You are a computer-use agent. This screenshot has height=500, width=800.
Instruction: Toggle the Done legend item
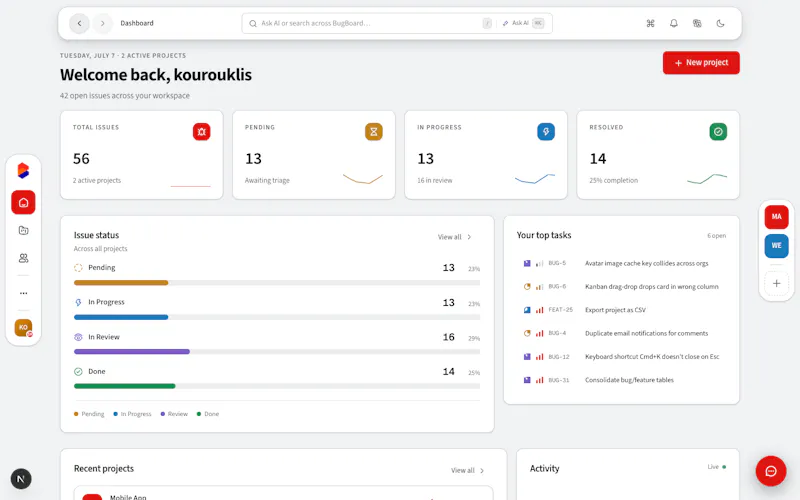208,414
